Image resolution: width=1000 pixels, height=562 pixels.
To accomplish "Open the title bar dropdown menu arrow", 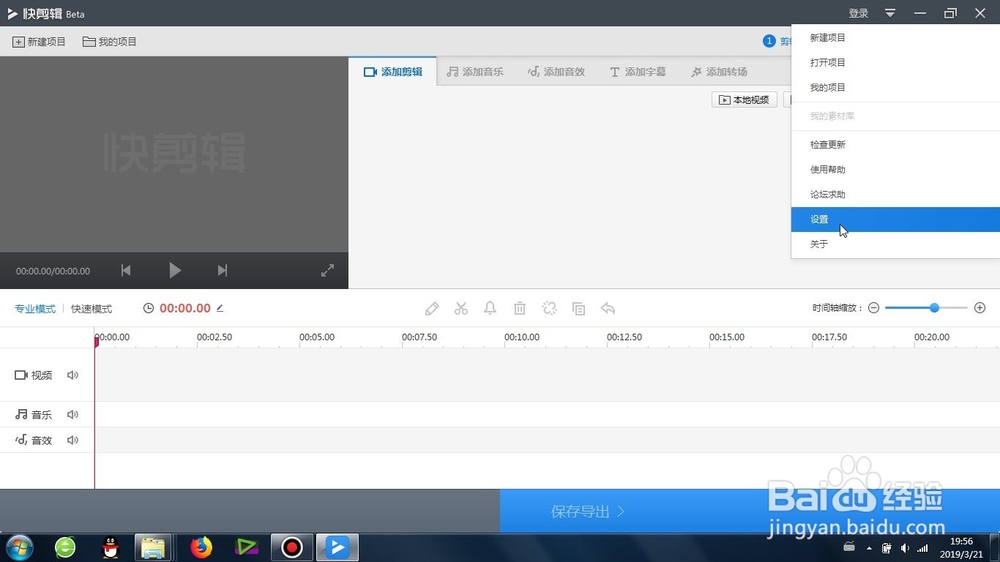I will tap(890, 13).
